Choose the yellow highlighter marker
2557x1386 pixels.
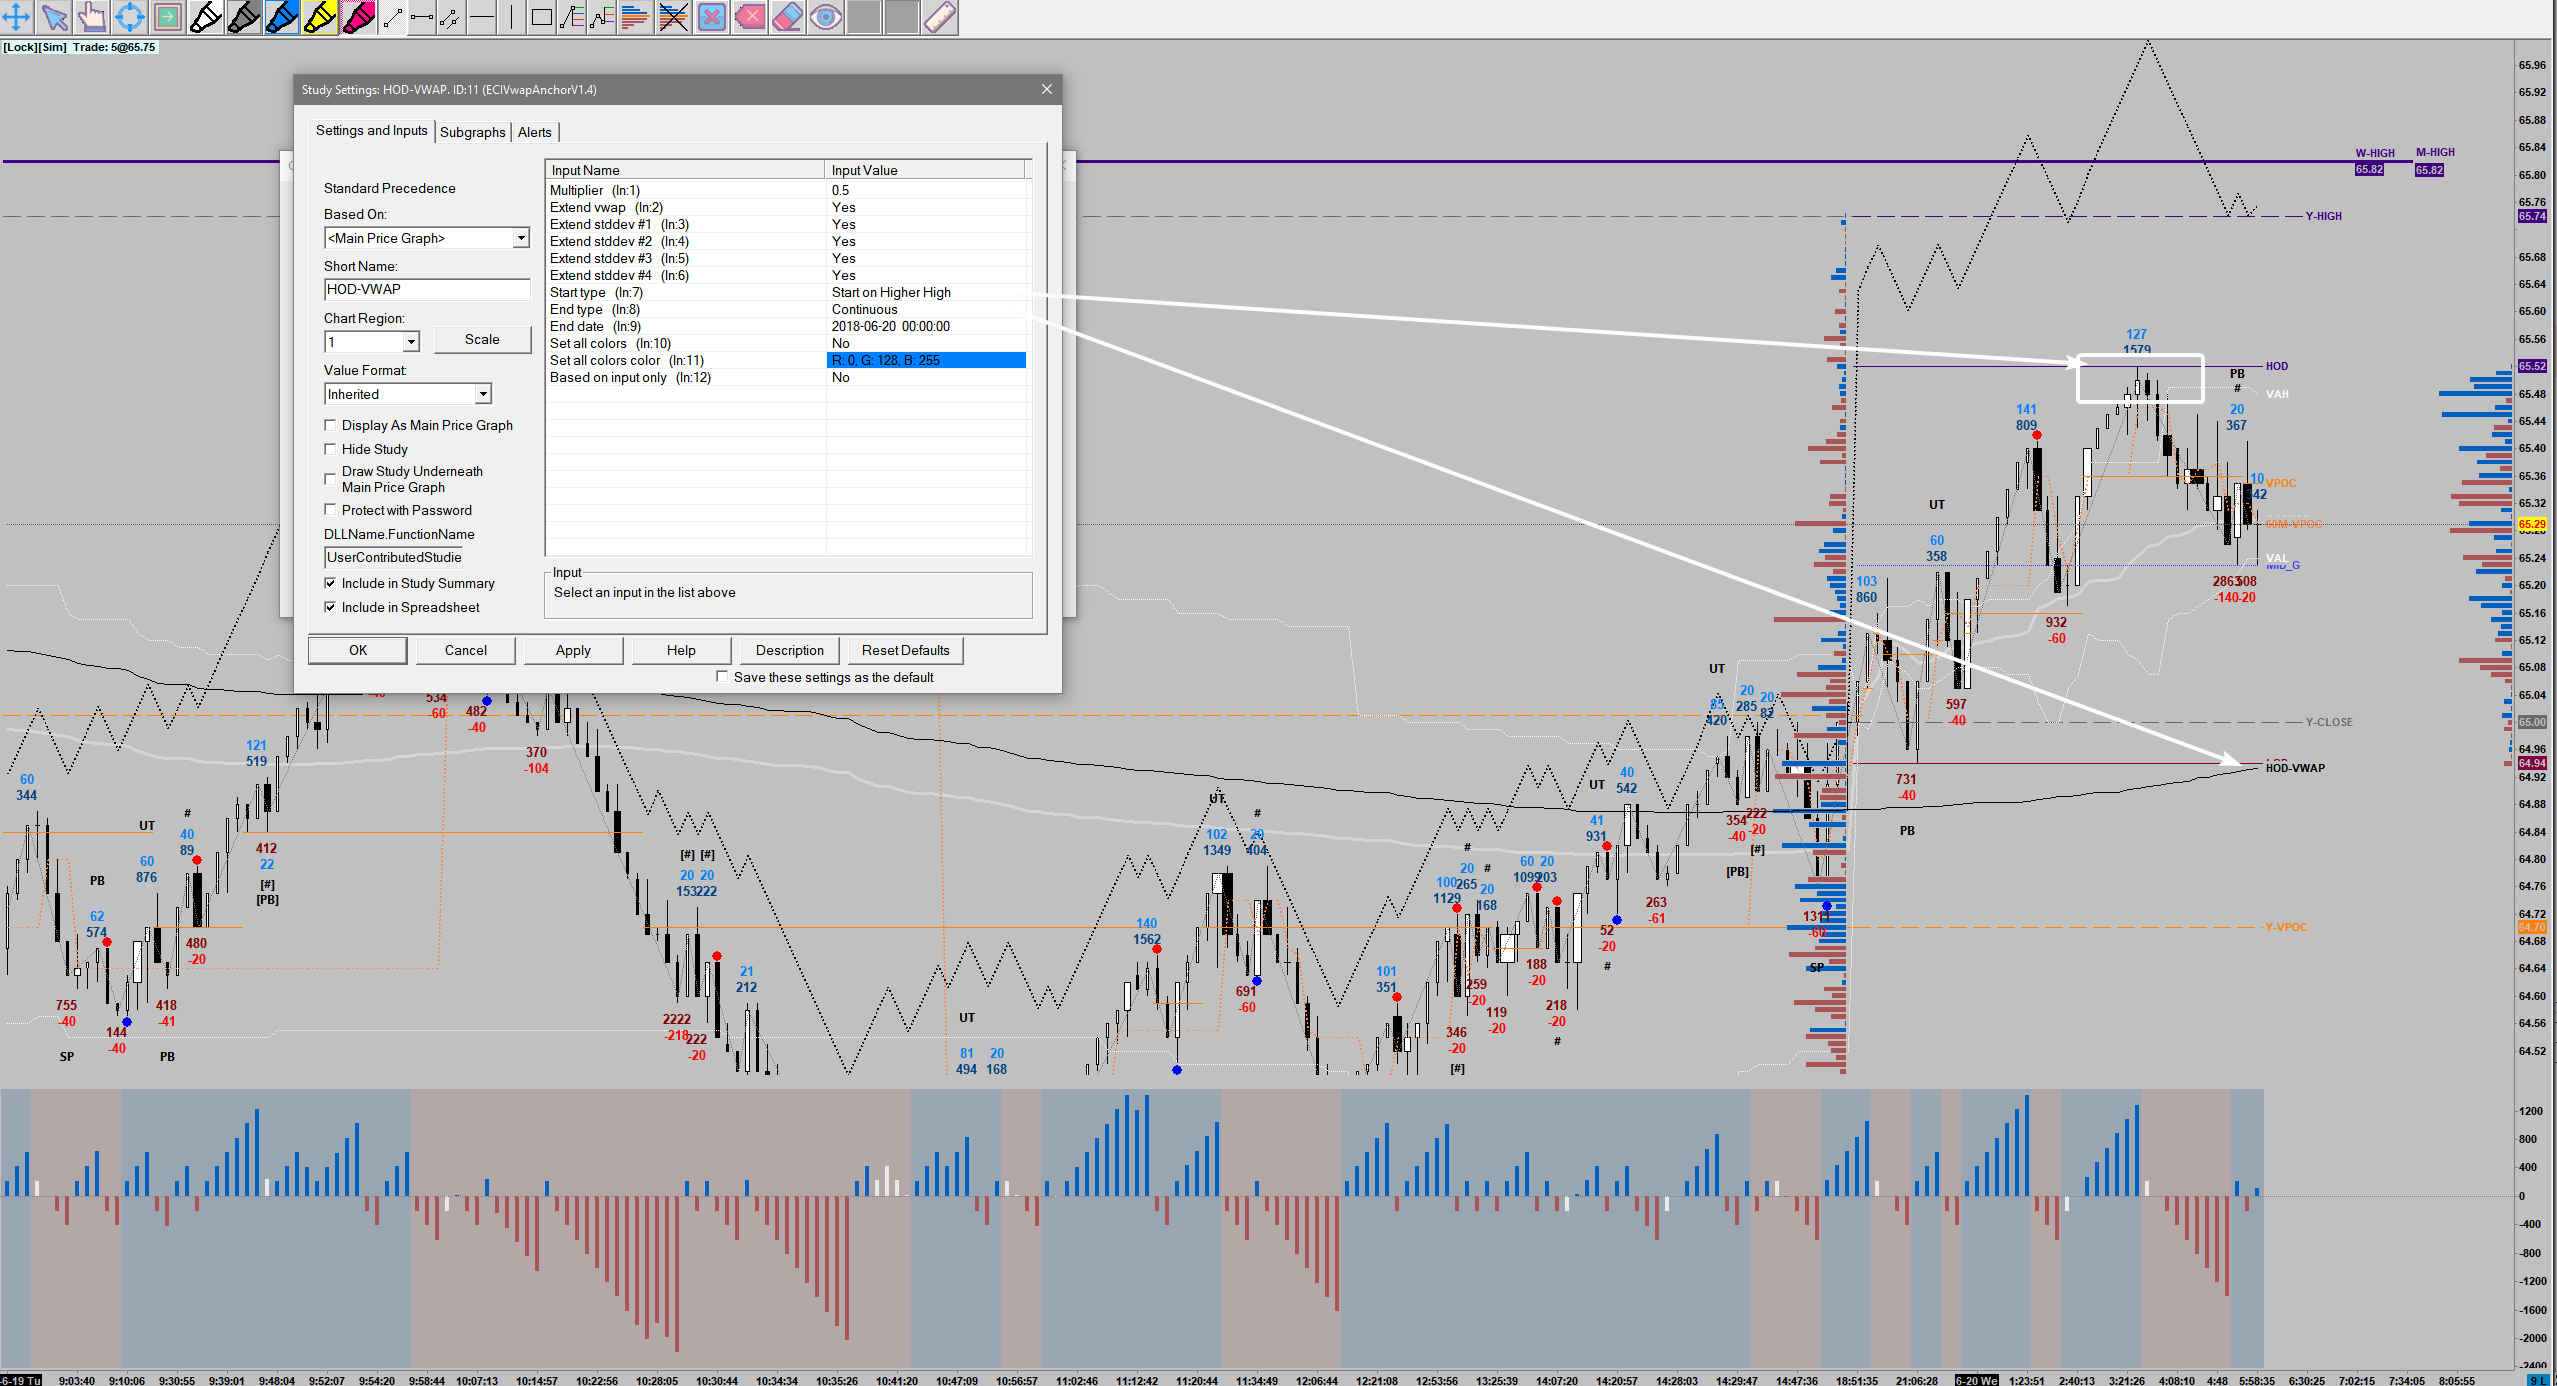click(320, 17)
